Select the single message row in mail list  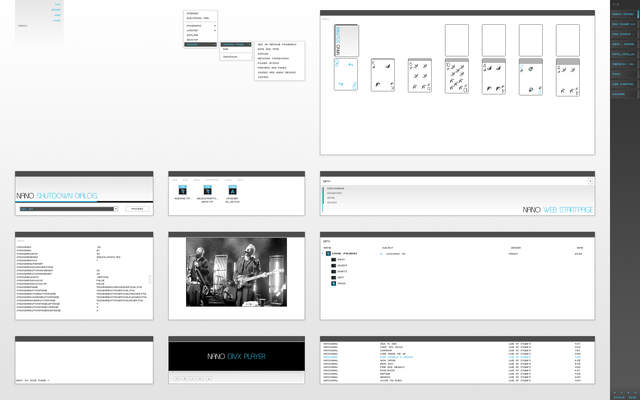coord(482,254)
